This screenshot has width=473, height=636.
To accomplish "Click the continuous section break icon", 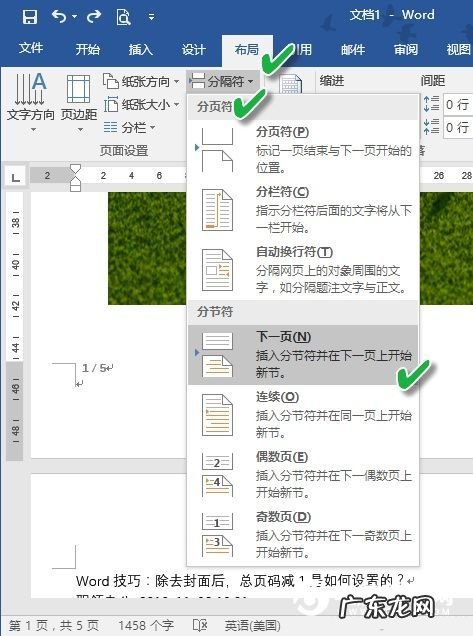I will pyautogui.click(x=217, y=415).
